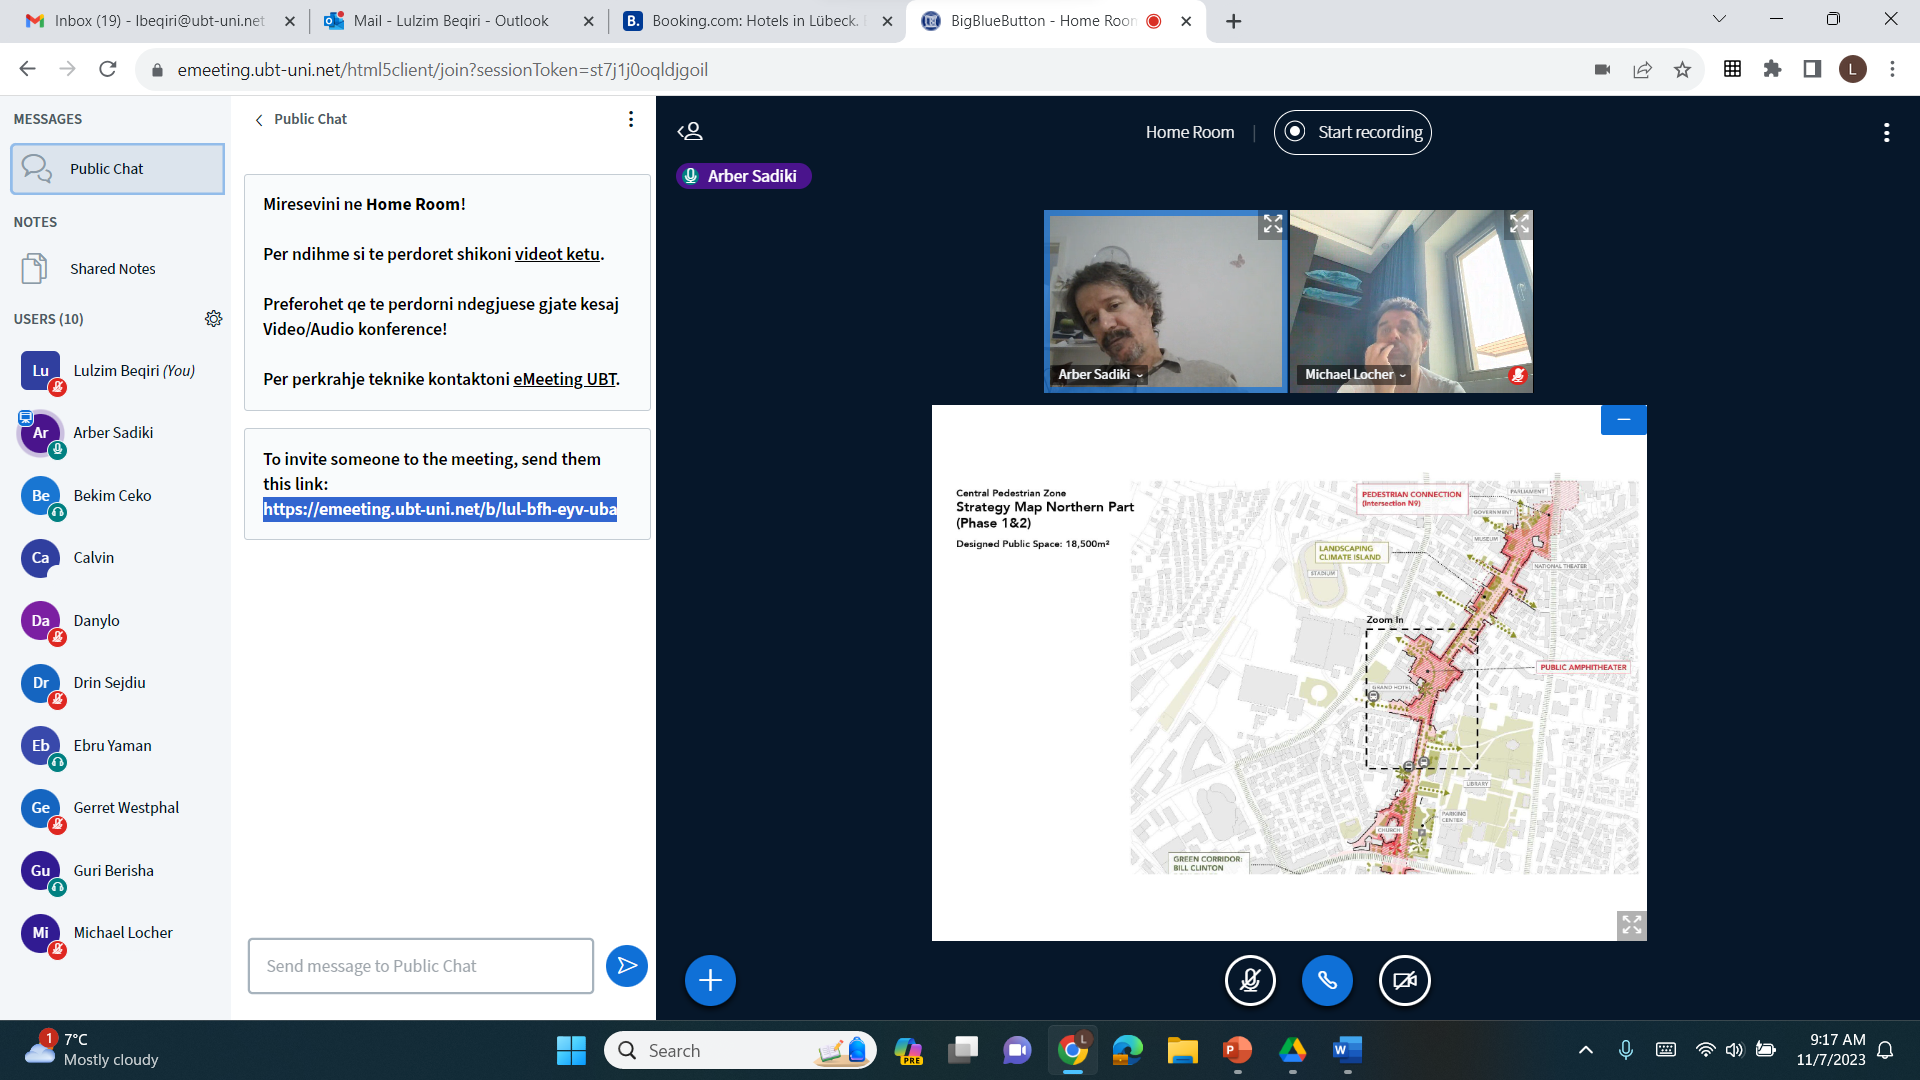Click the blue plus Actions button
This screenshot has height=1080, width=1920.
point(710,980)
